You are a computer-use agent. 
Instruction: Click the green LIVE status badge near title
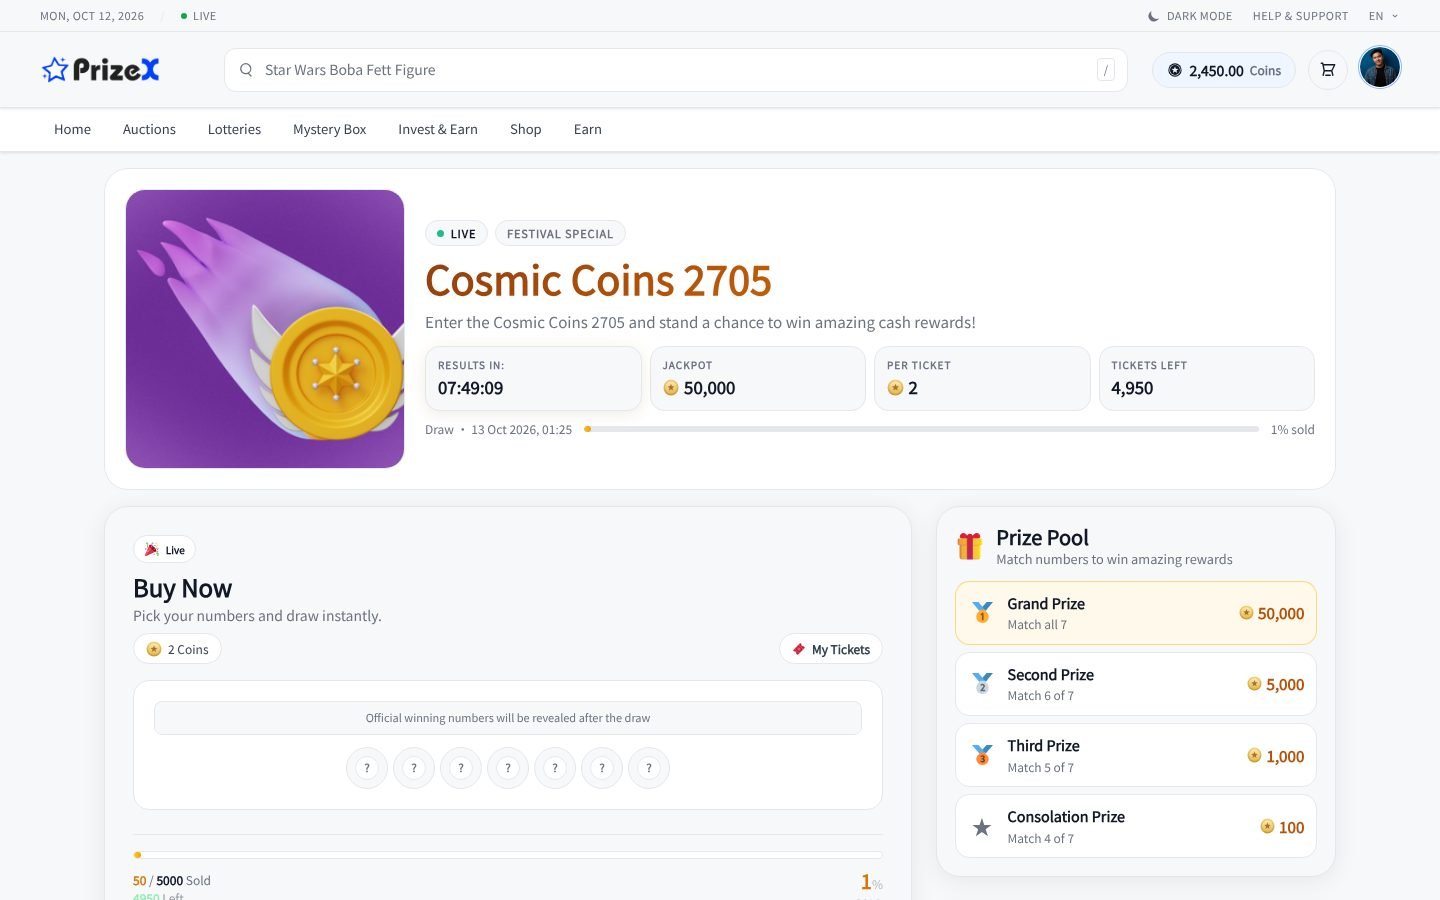[x=456, y=234]
